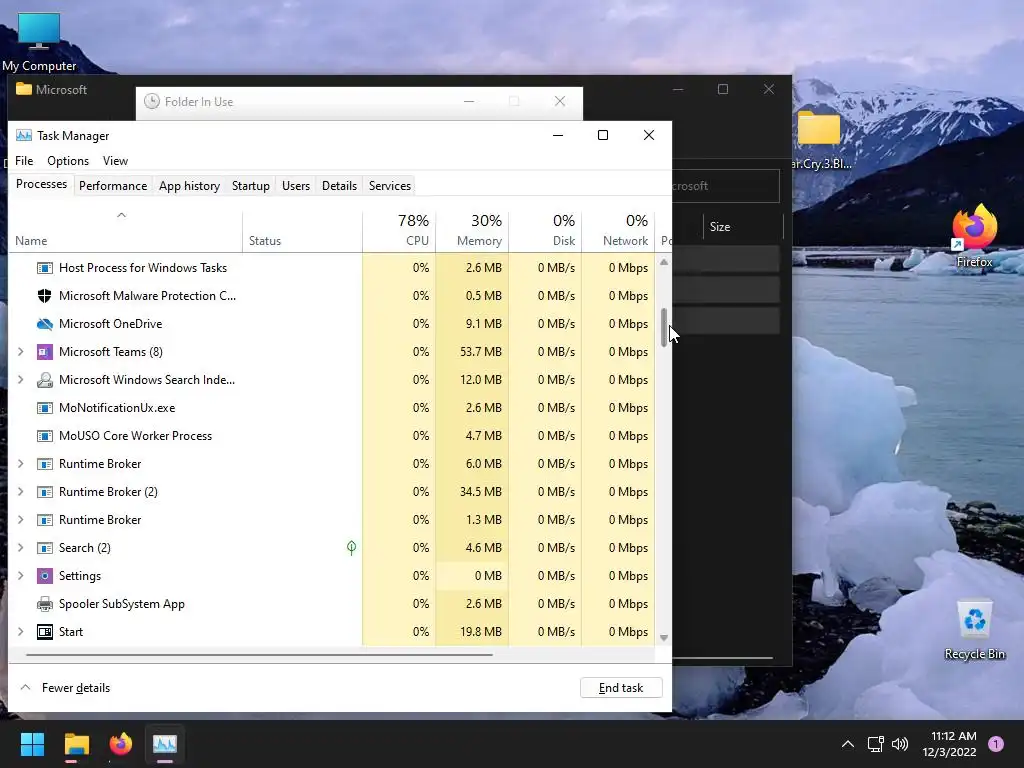Expand the Microsoft Teams (8) process group
Screen dimensions: 1024x768
[21, 352]
